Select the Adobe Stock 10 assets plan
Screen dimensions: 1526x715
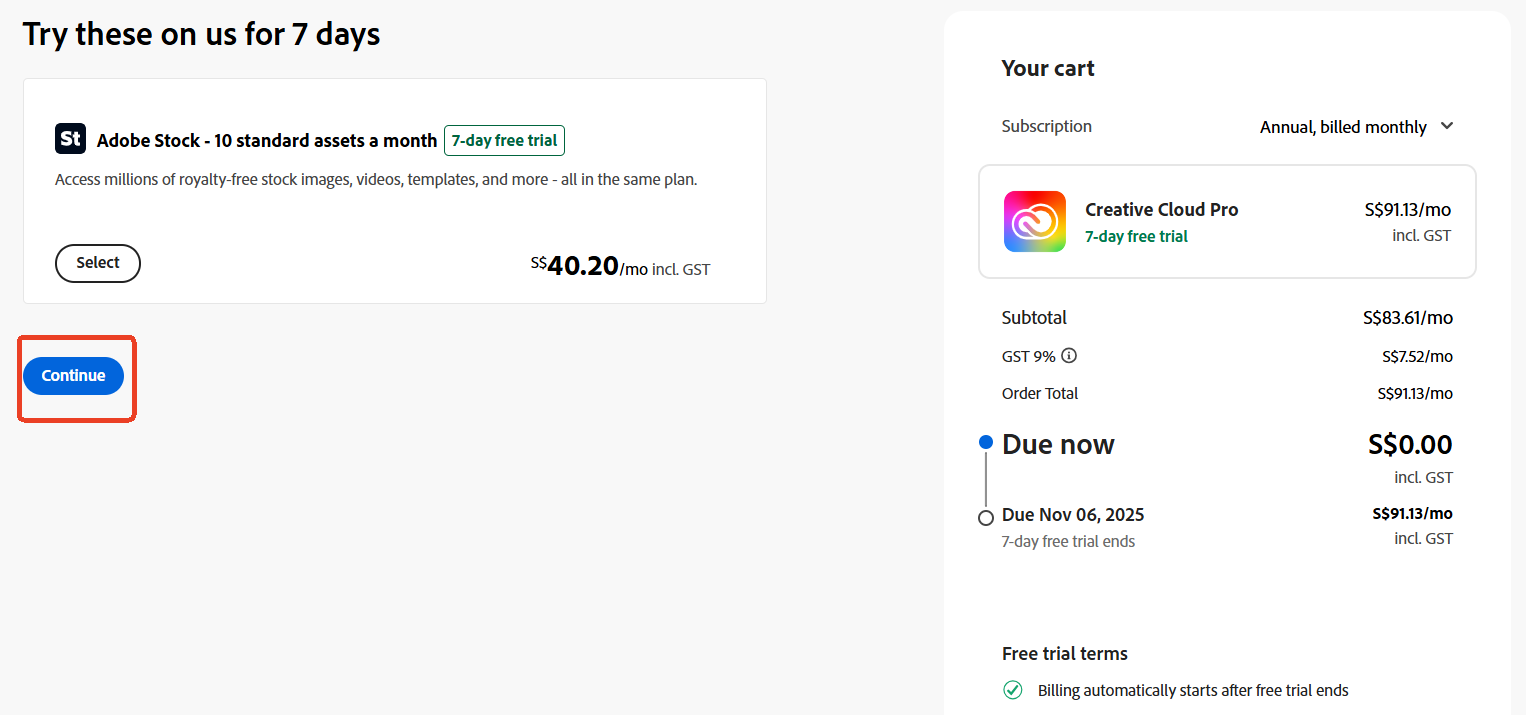97,263
